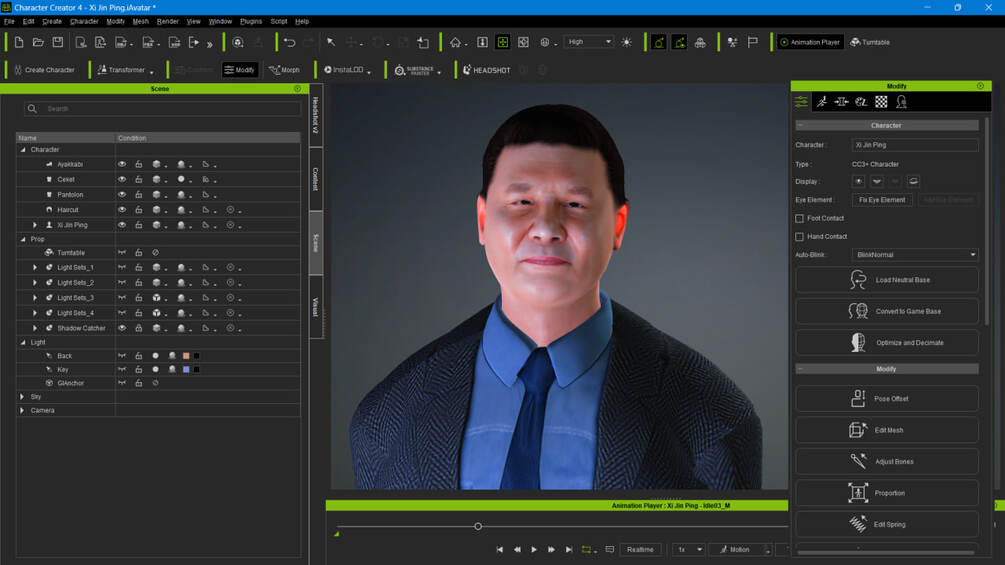
Task: Play the animation
Action: click(534, 550)
